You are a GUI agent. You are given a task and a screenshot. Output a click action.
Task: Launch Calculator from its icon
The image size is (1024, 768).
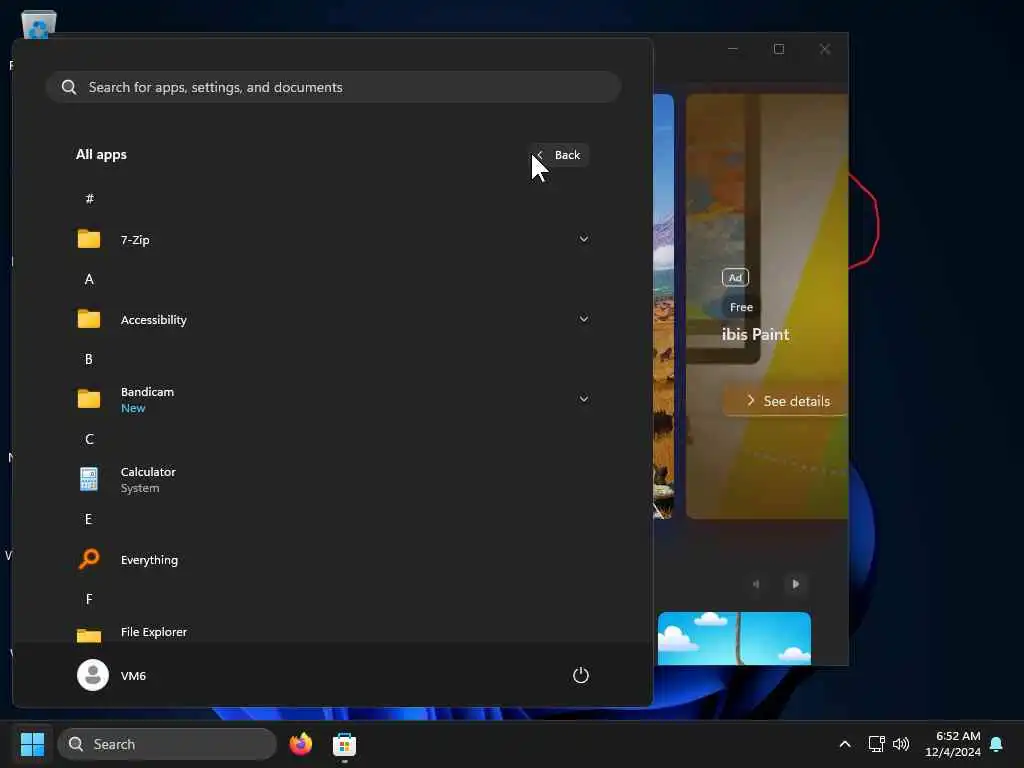pyautogui.click(x=89, y=479)
